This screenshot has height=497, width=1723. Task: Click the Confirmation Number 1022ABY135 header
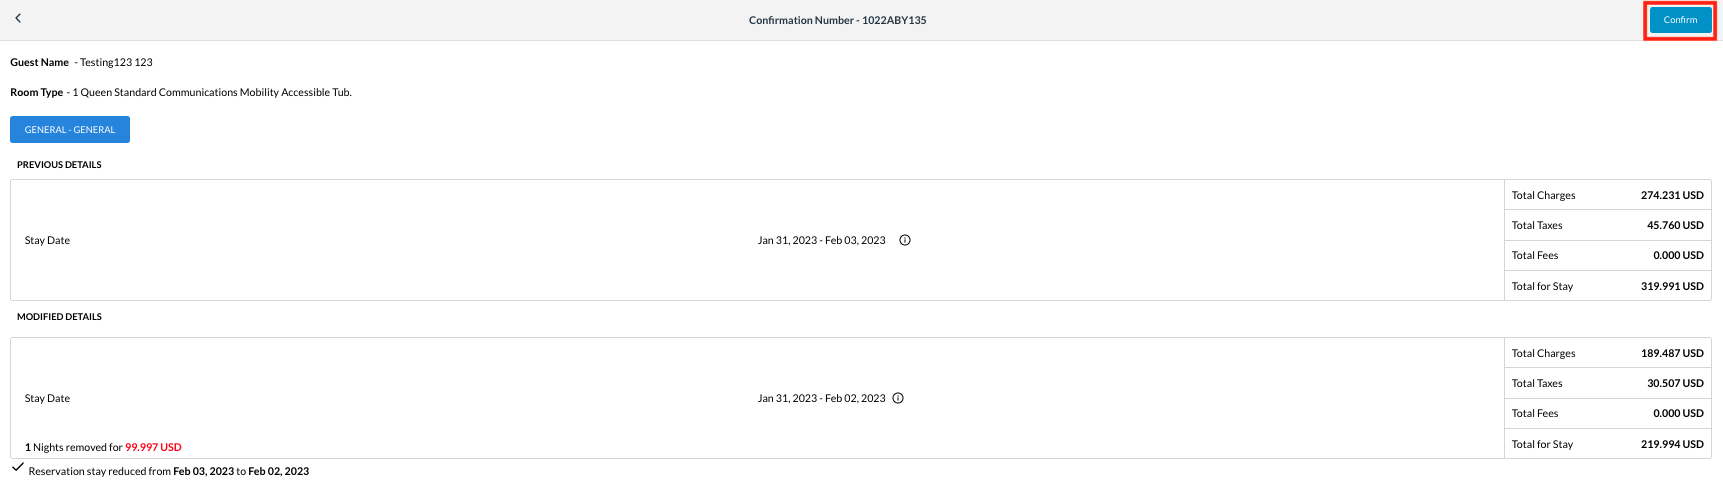coord(837,20)
